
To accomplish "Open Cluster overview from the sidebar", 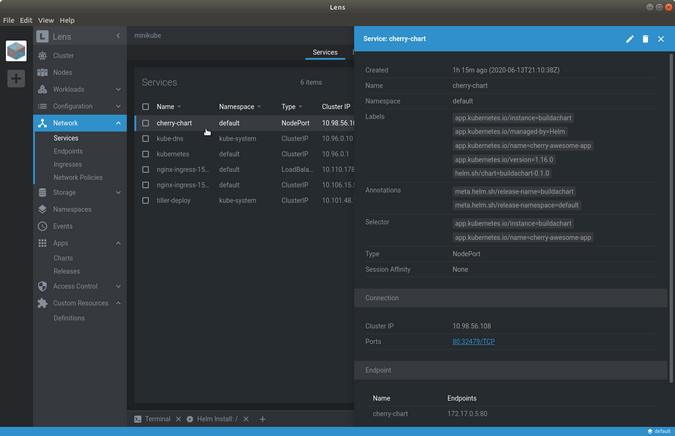I will (63, 56).
